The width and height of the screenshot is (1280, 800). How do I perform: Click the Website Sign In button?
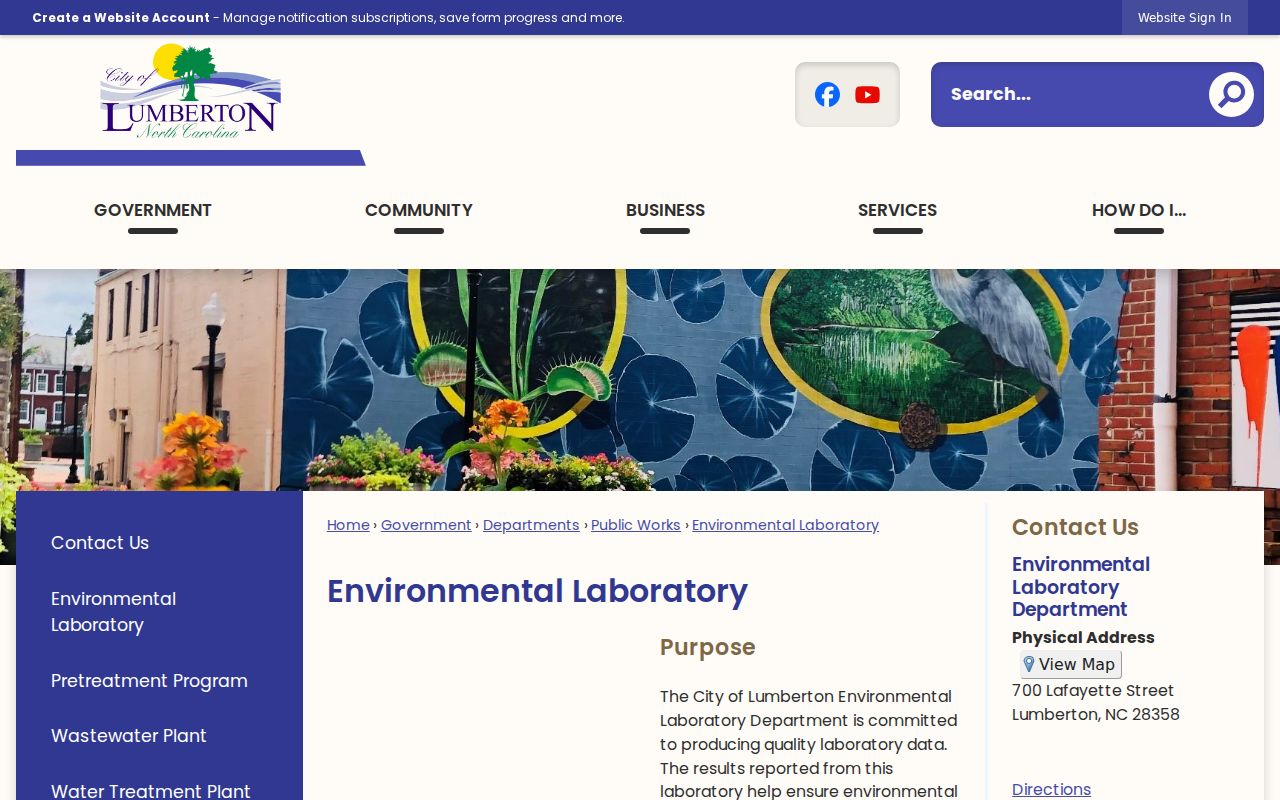(x=1184, y=18)
